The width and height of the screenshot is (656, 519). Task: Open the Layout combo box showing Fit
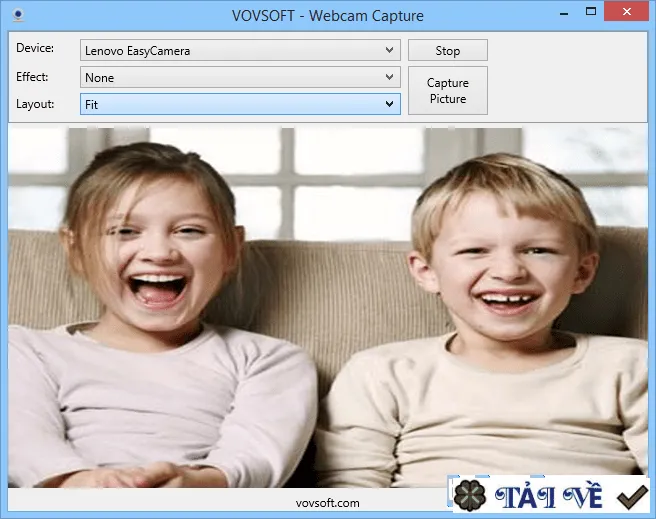point(240,104)
